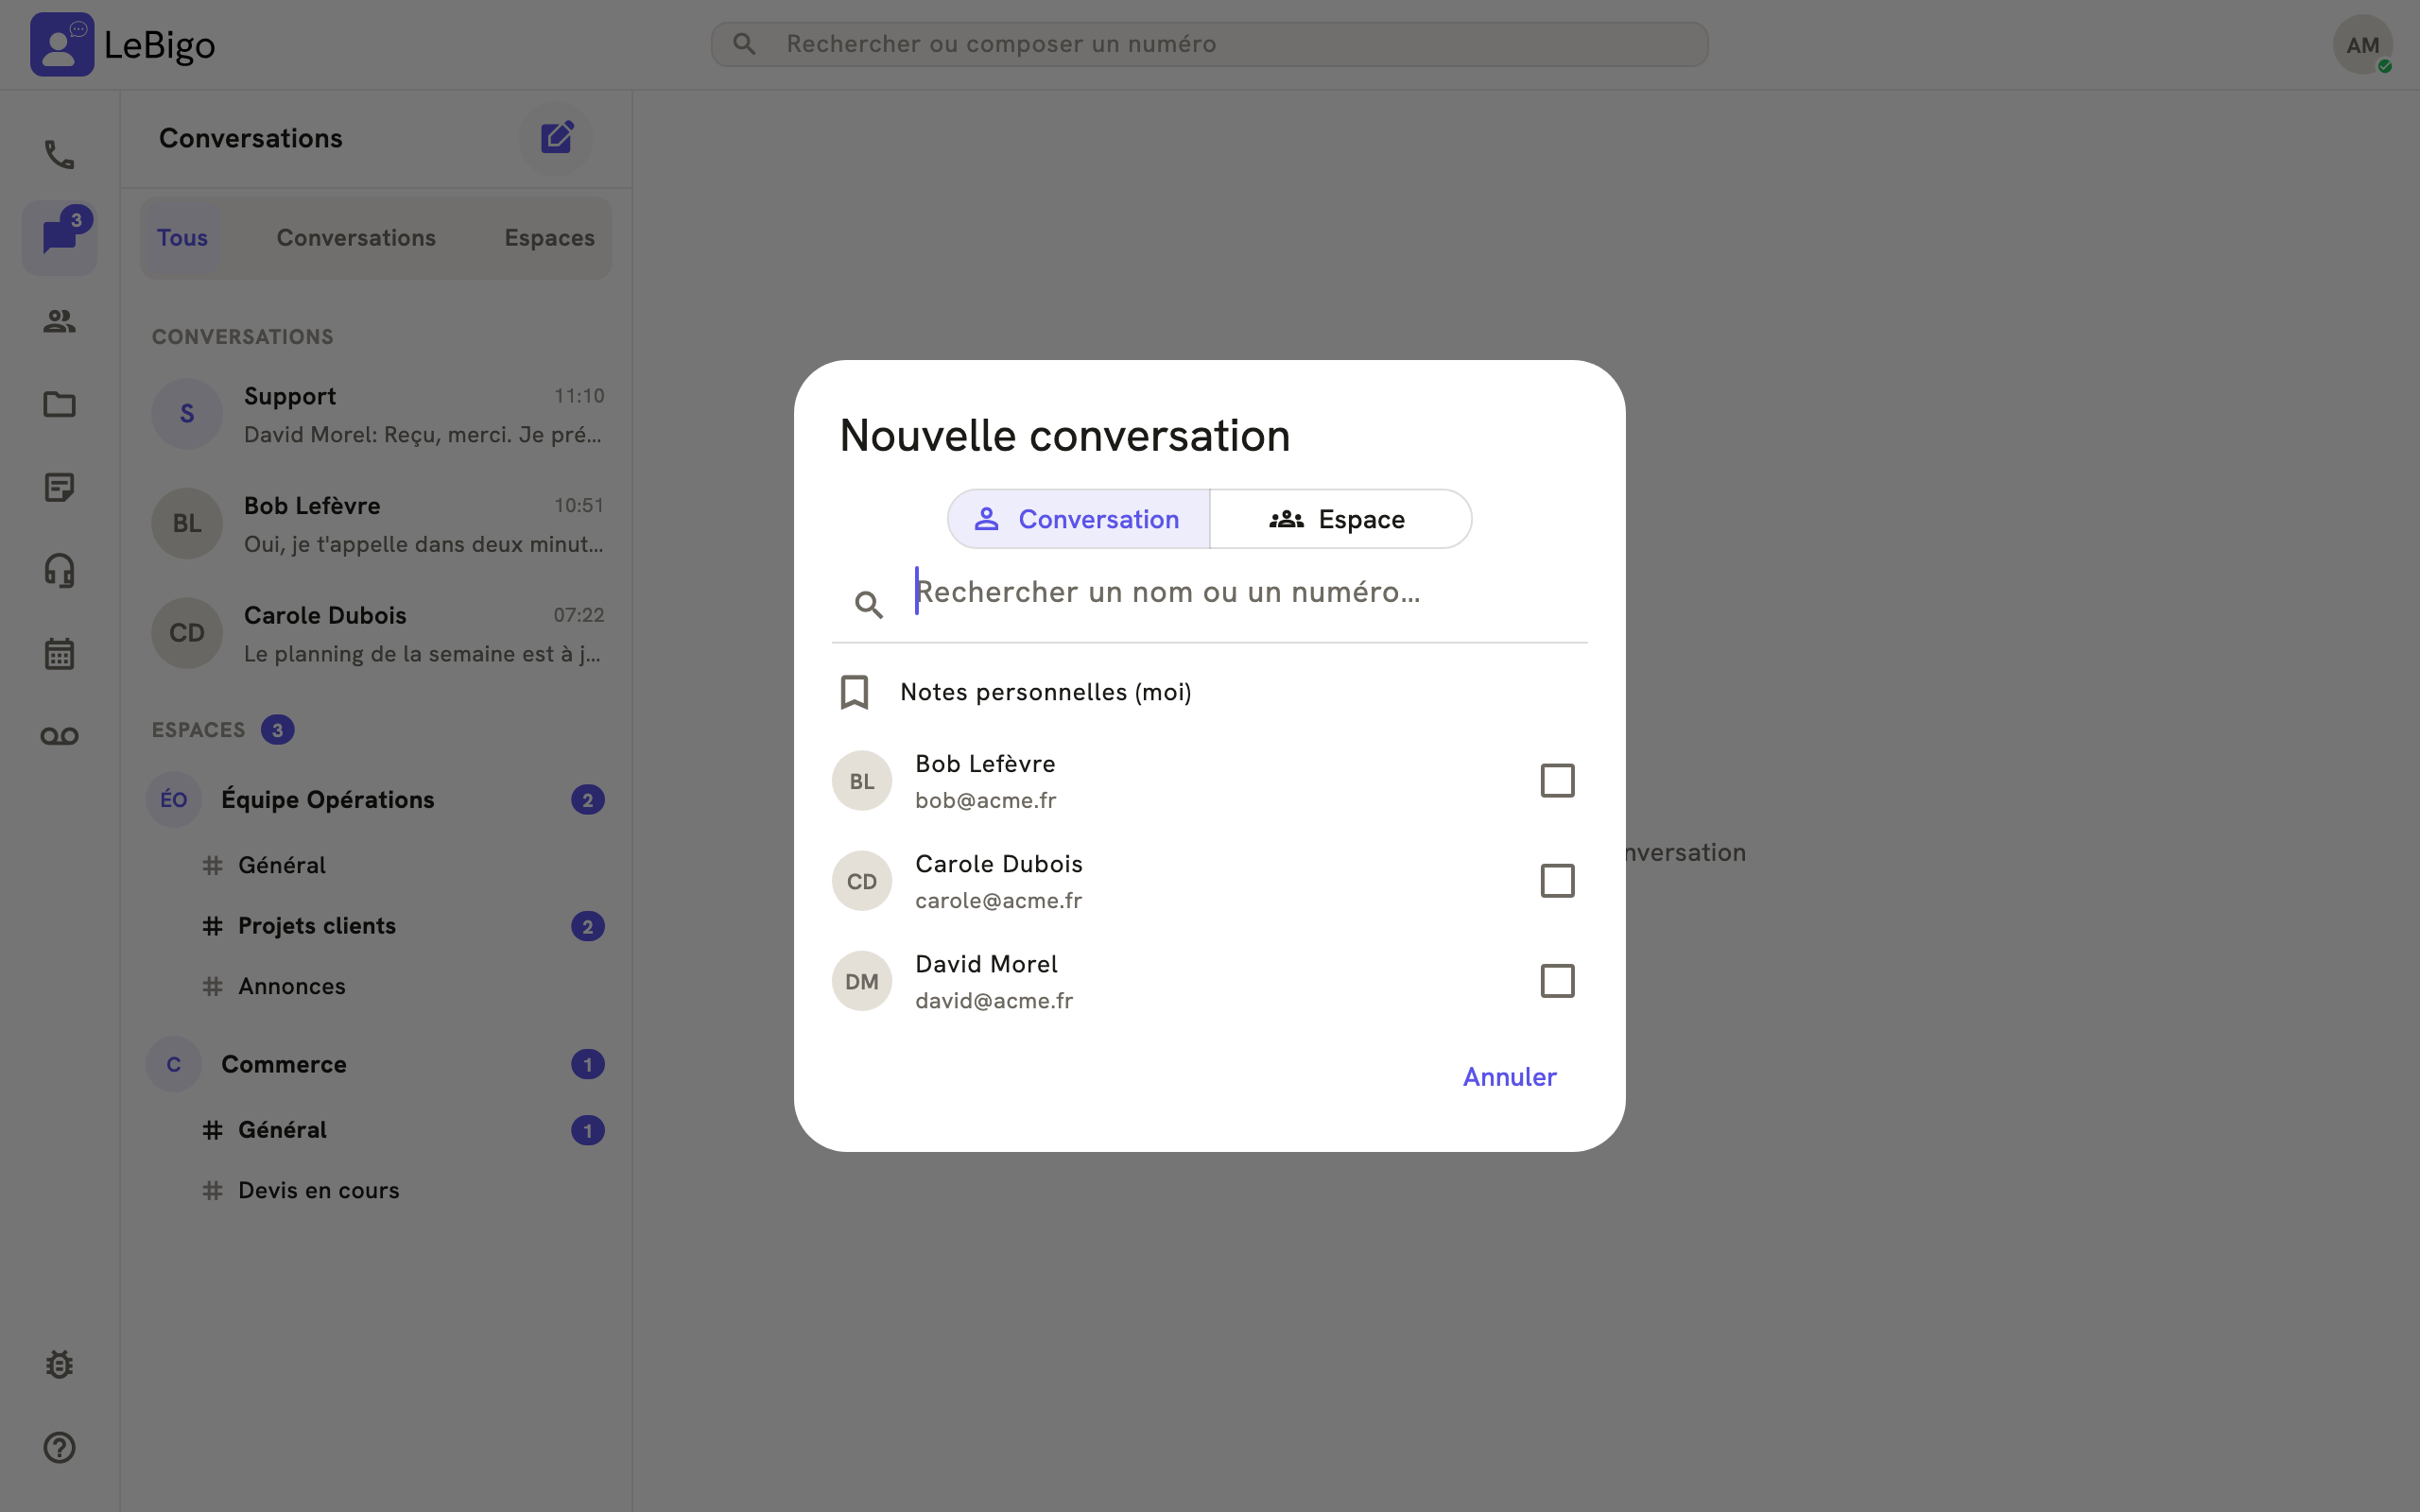Select the Conversation toggle in dialog
The width and height of the screenshot is (2420, 1512).
point(1079,519)
